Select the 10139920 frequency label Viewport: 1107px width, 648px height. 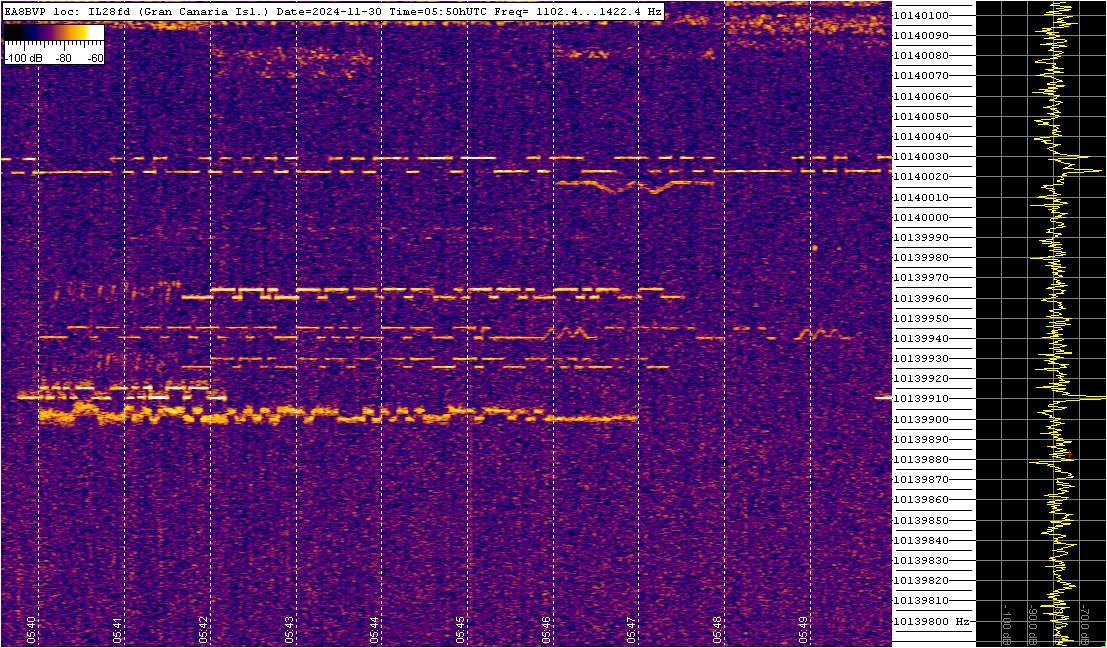point(921,378)
